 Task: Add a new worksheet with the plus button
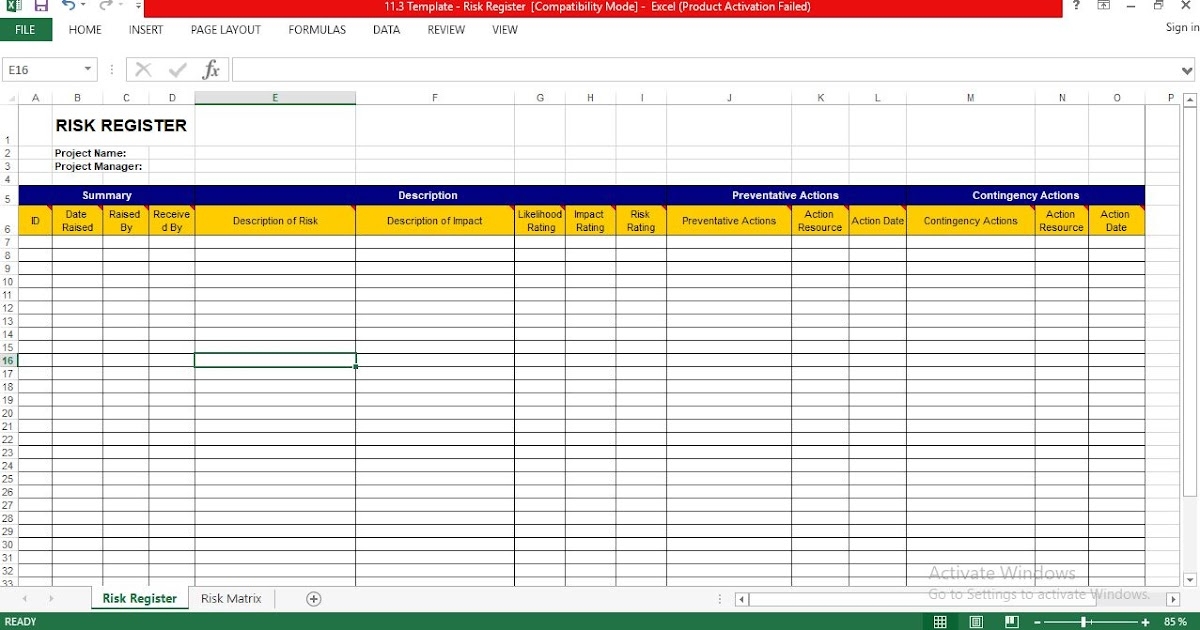tap(313, 598)
